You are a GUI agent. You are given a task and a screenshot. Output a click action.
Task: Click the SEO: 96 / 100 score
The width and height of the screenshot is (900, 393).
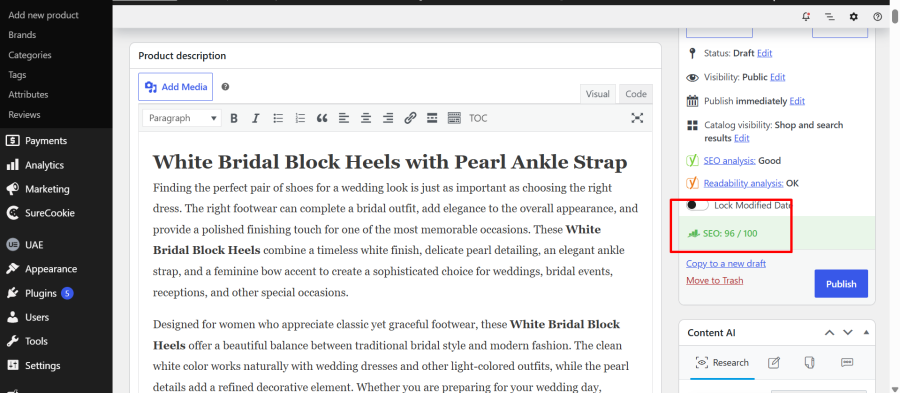(730, 234)
